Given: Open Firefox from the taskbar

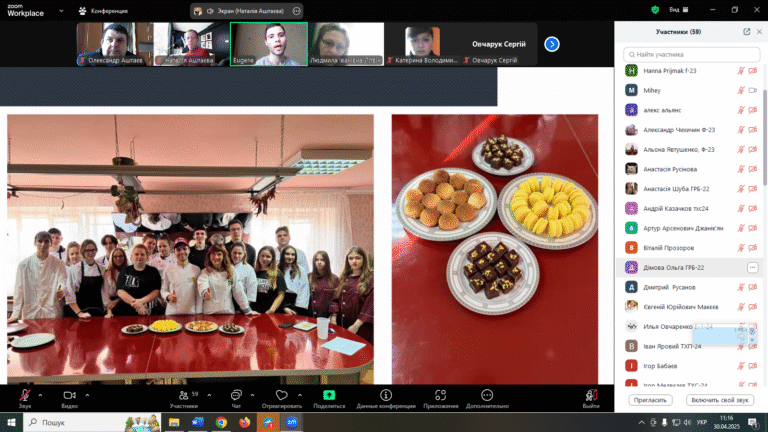Looking at the screenshot, I should pyautogui.click(x=244, y=422).
